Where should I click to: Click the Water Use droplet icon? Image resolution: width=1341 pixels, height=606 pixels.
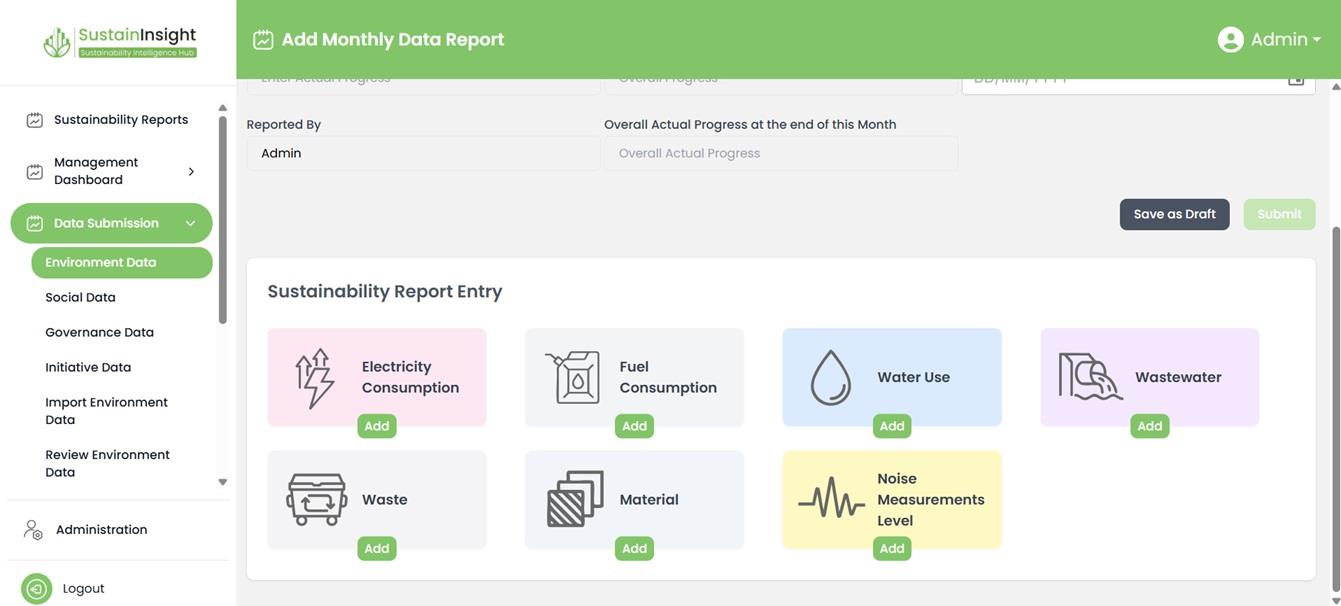pos(830,377)
